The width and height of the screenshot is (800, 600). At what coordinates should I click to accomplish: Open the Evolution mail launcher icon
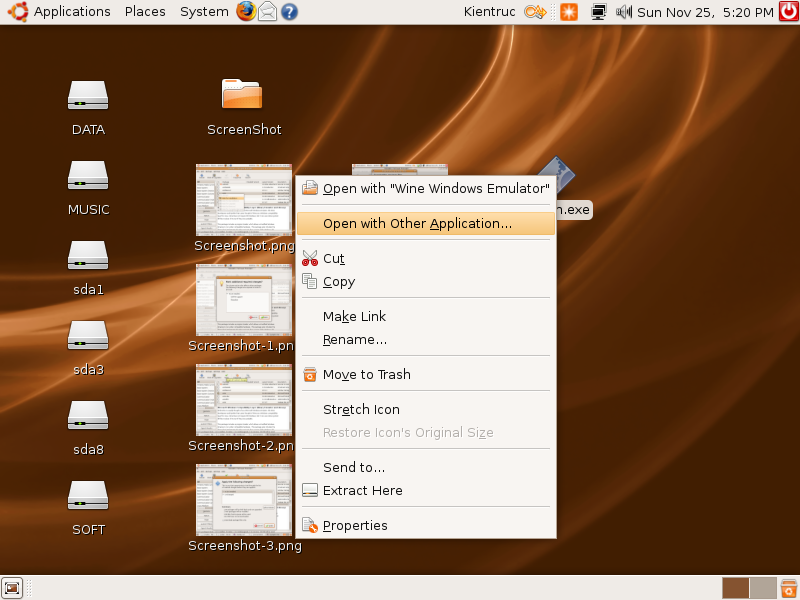267,12
